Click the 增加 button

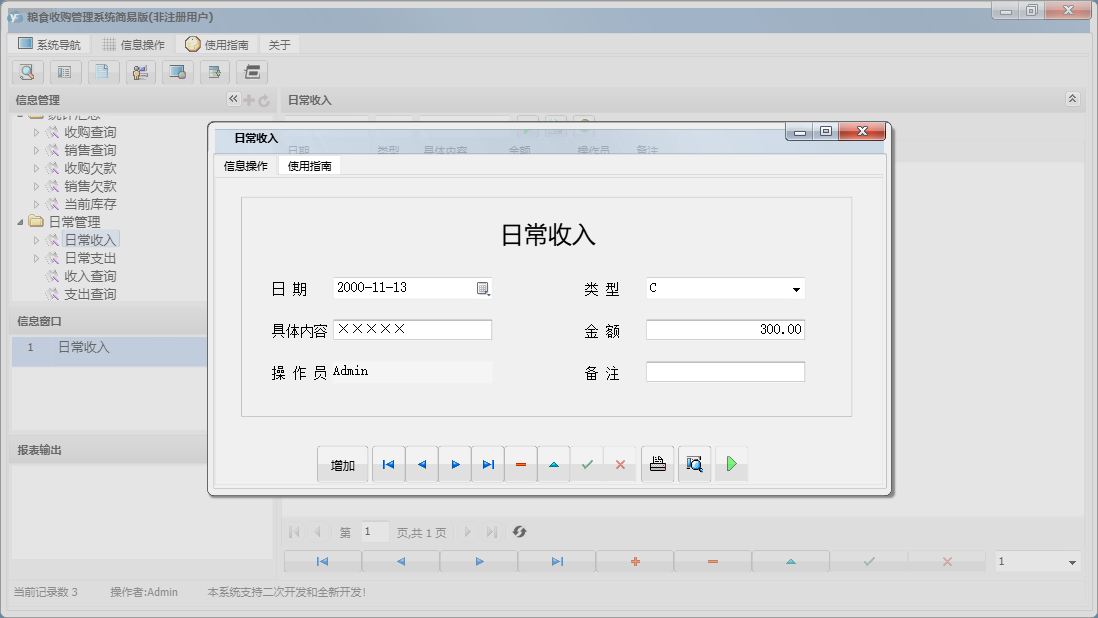click(x=343, y=463)
